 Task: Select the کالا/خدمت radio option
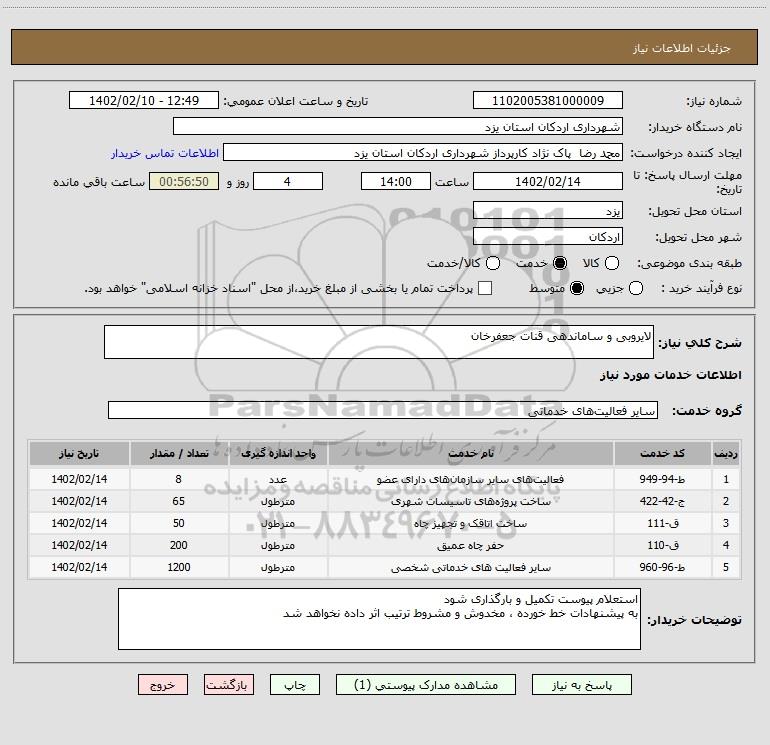click(x=493, y=263)
